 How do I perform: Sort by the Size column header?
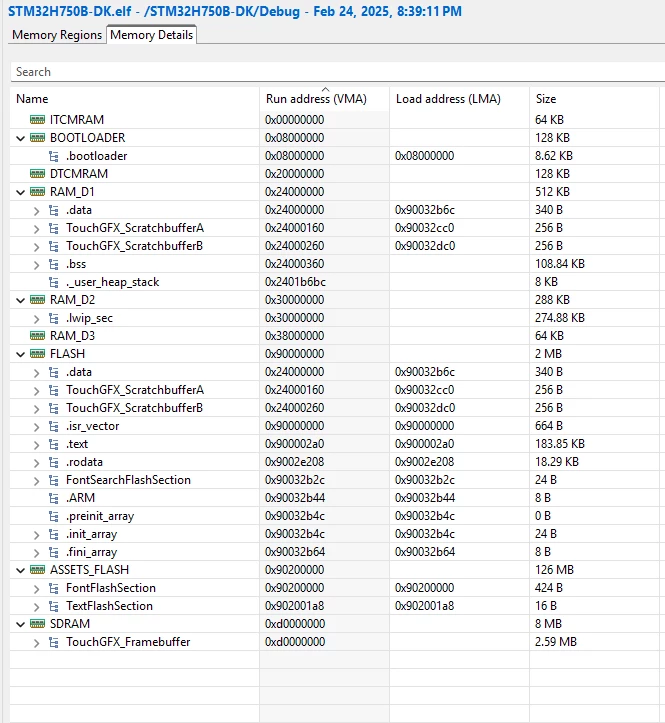pos(546,99)
